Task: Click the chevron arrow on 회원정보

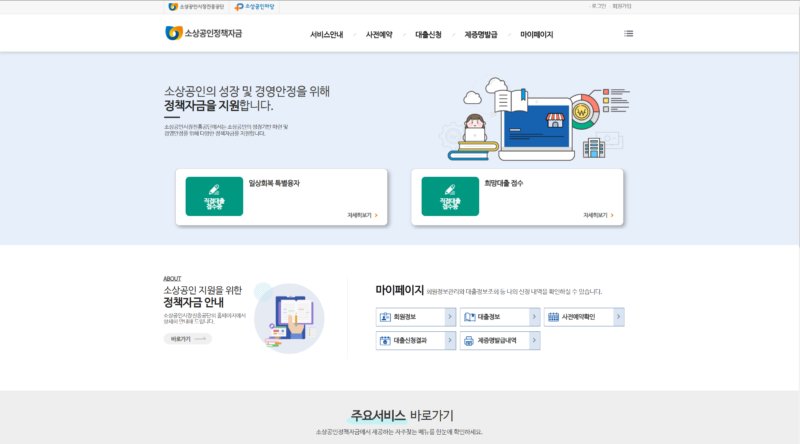Action: tap(450, 317)
